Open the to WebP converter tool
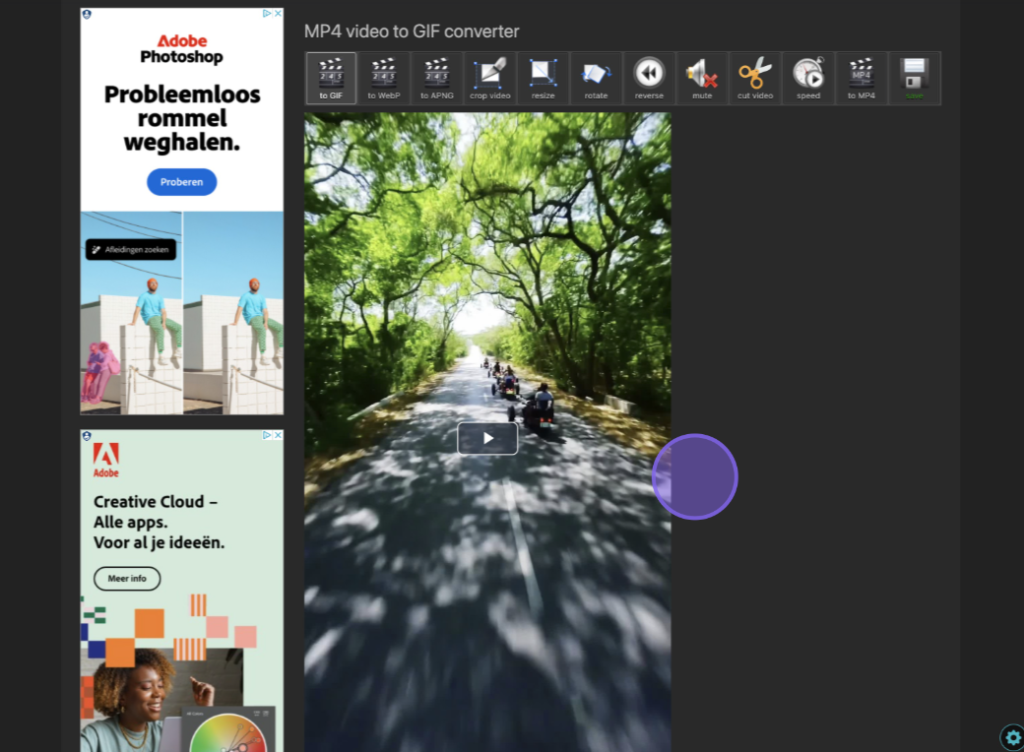Image resolution: width=1024 pixels, height=752 pixels. (x=383, y=78)
